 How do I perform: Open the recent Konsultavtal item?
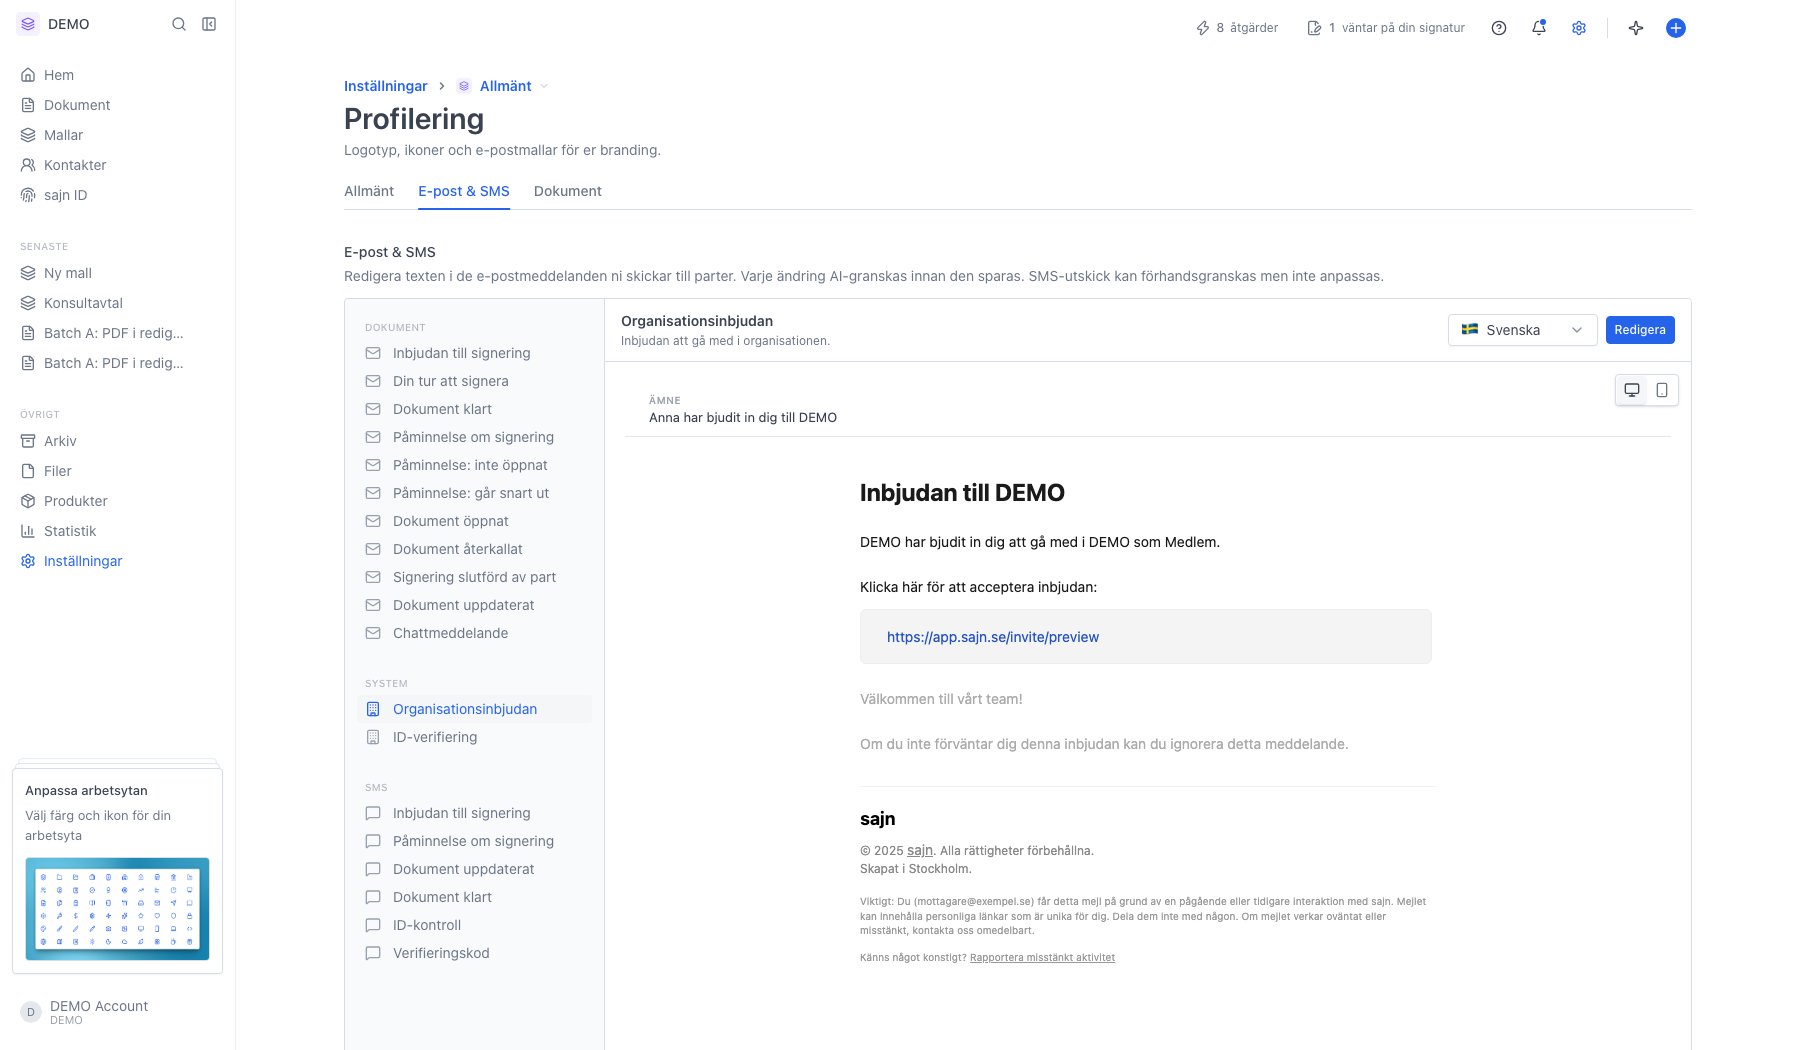118,303
